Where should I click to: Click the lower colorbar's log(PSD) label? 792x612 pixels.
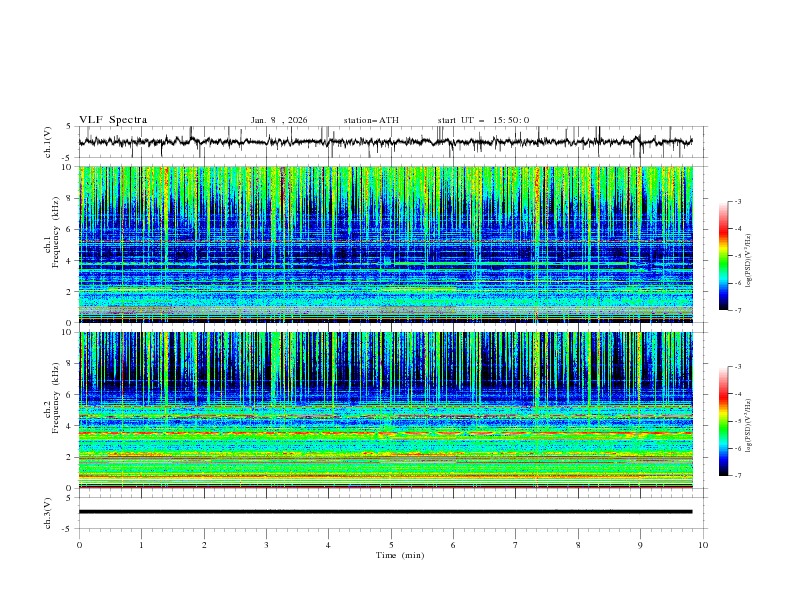point(748,426)
